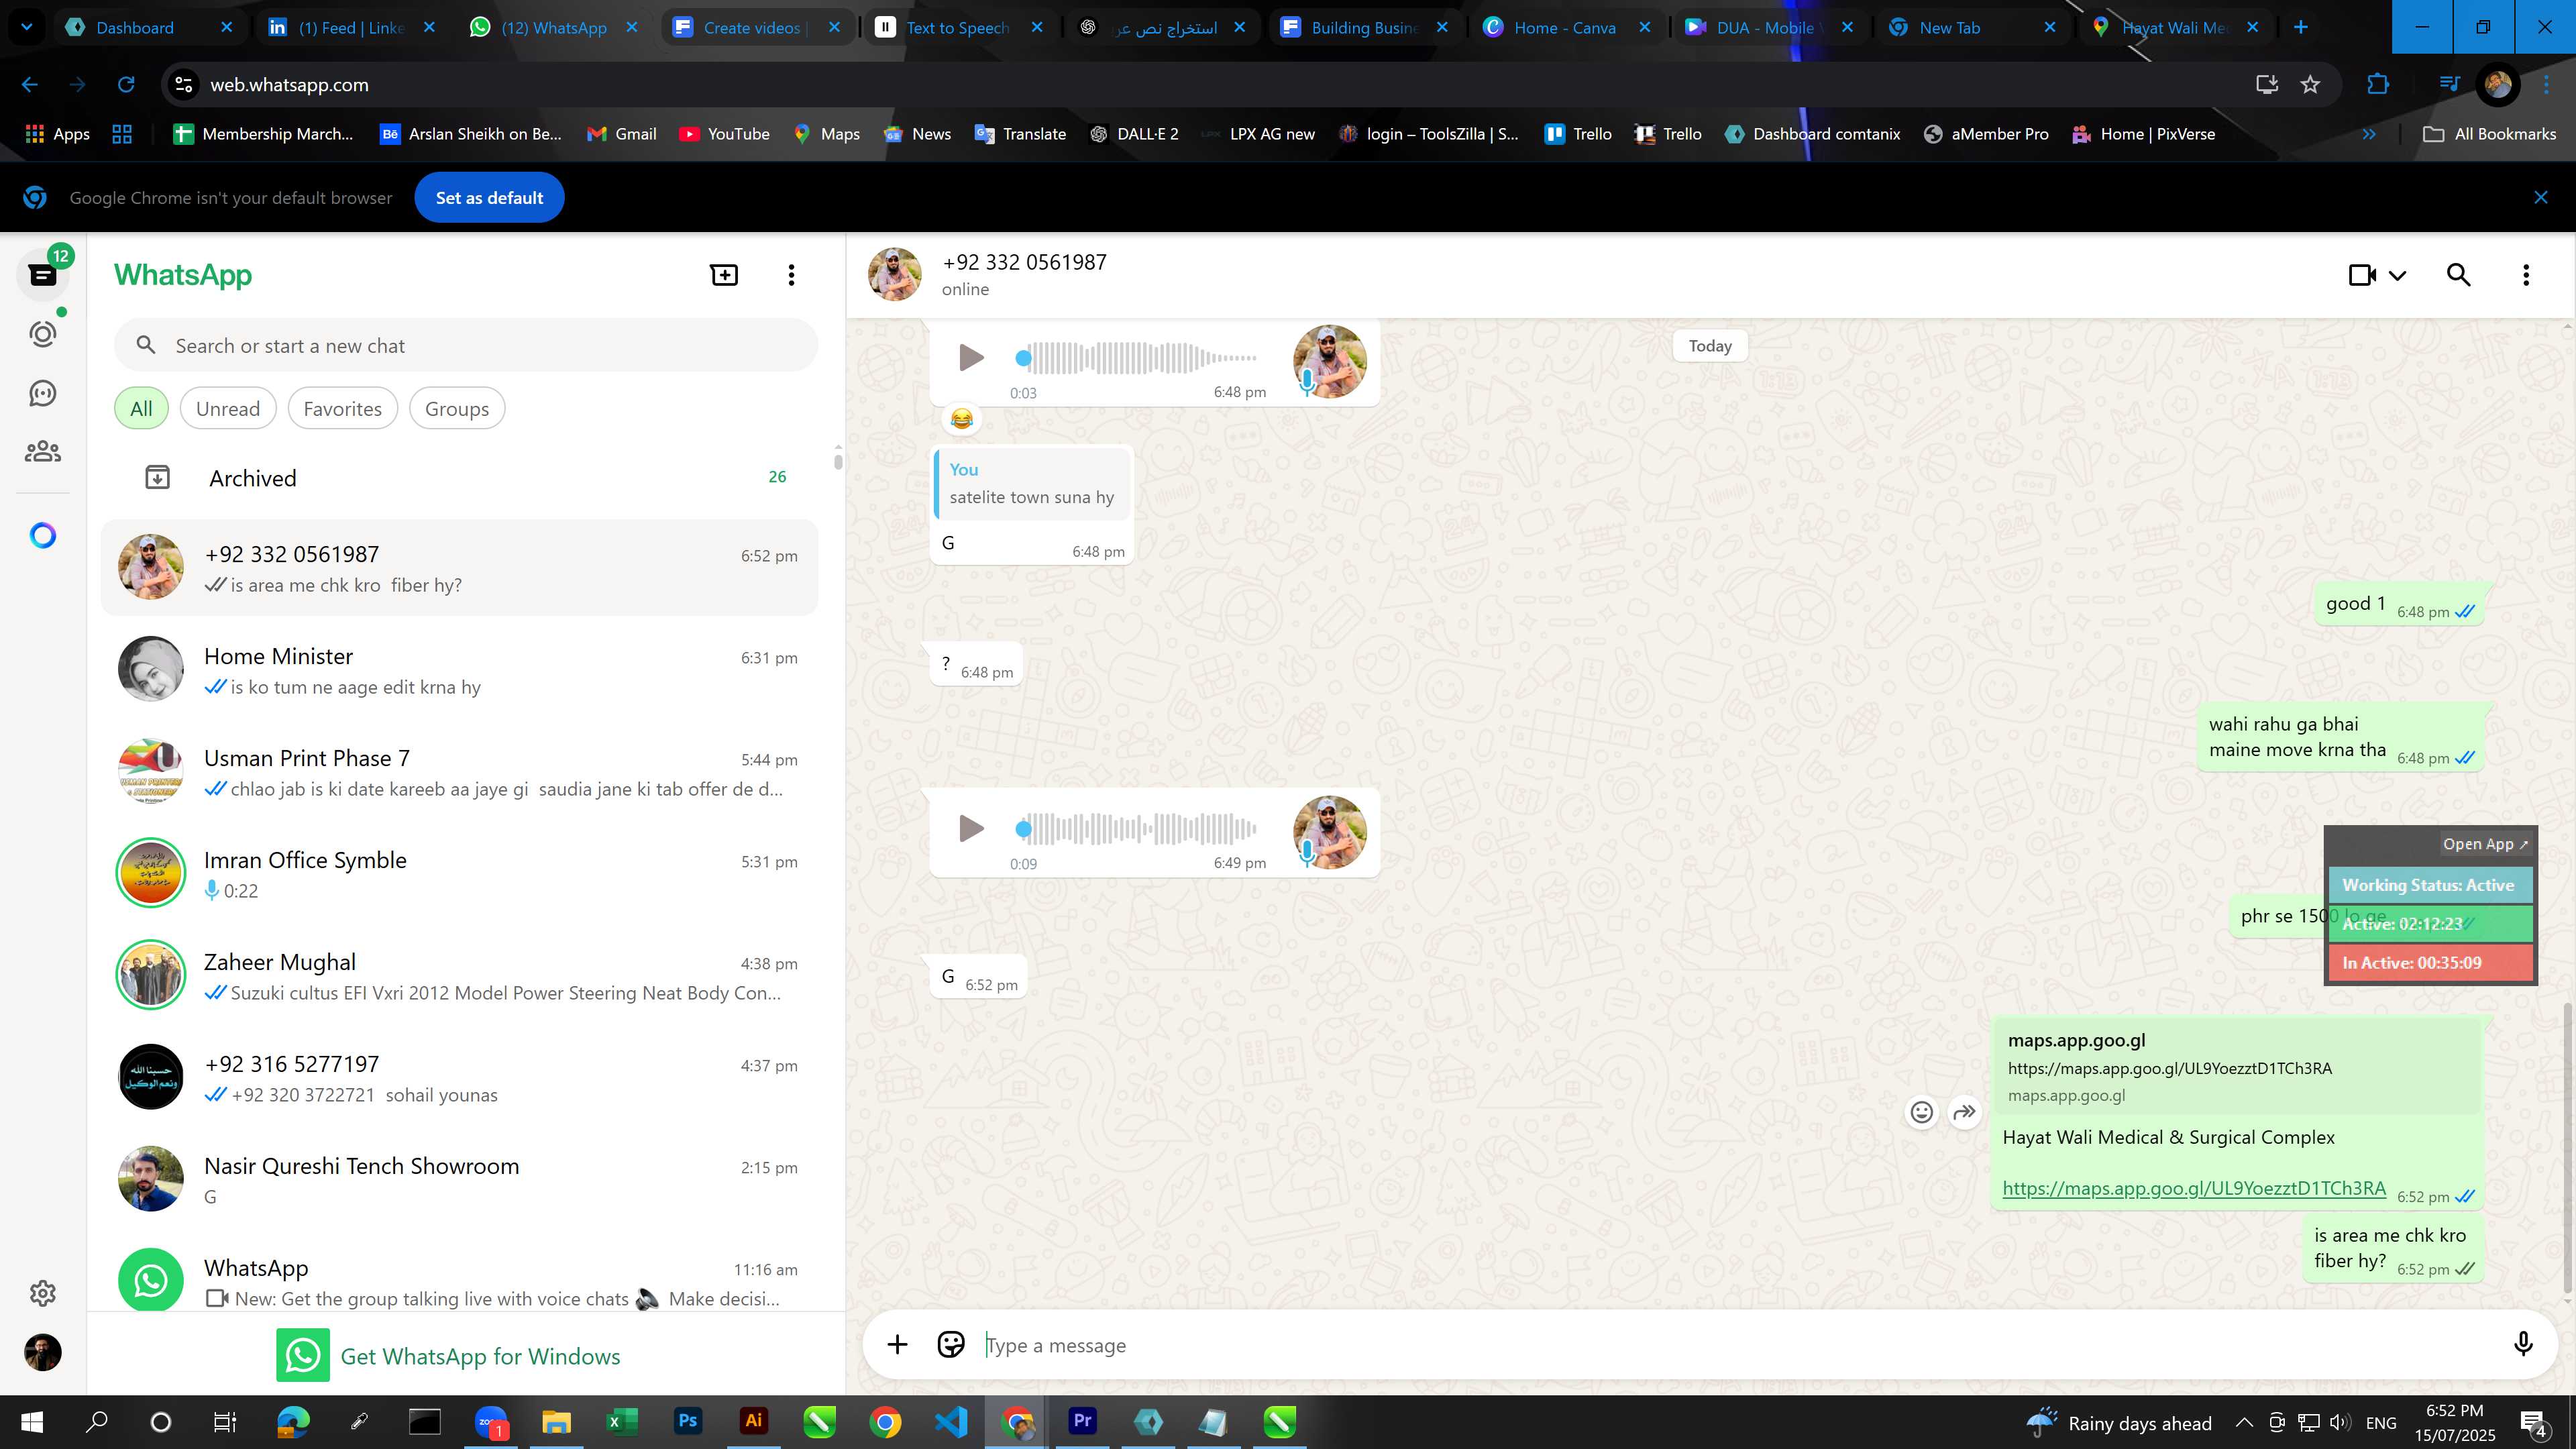Image resolution: width=2576 pixels, height=1449 pixels.
Task: Open the attach plus icon
Action: [897, 1345]
